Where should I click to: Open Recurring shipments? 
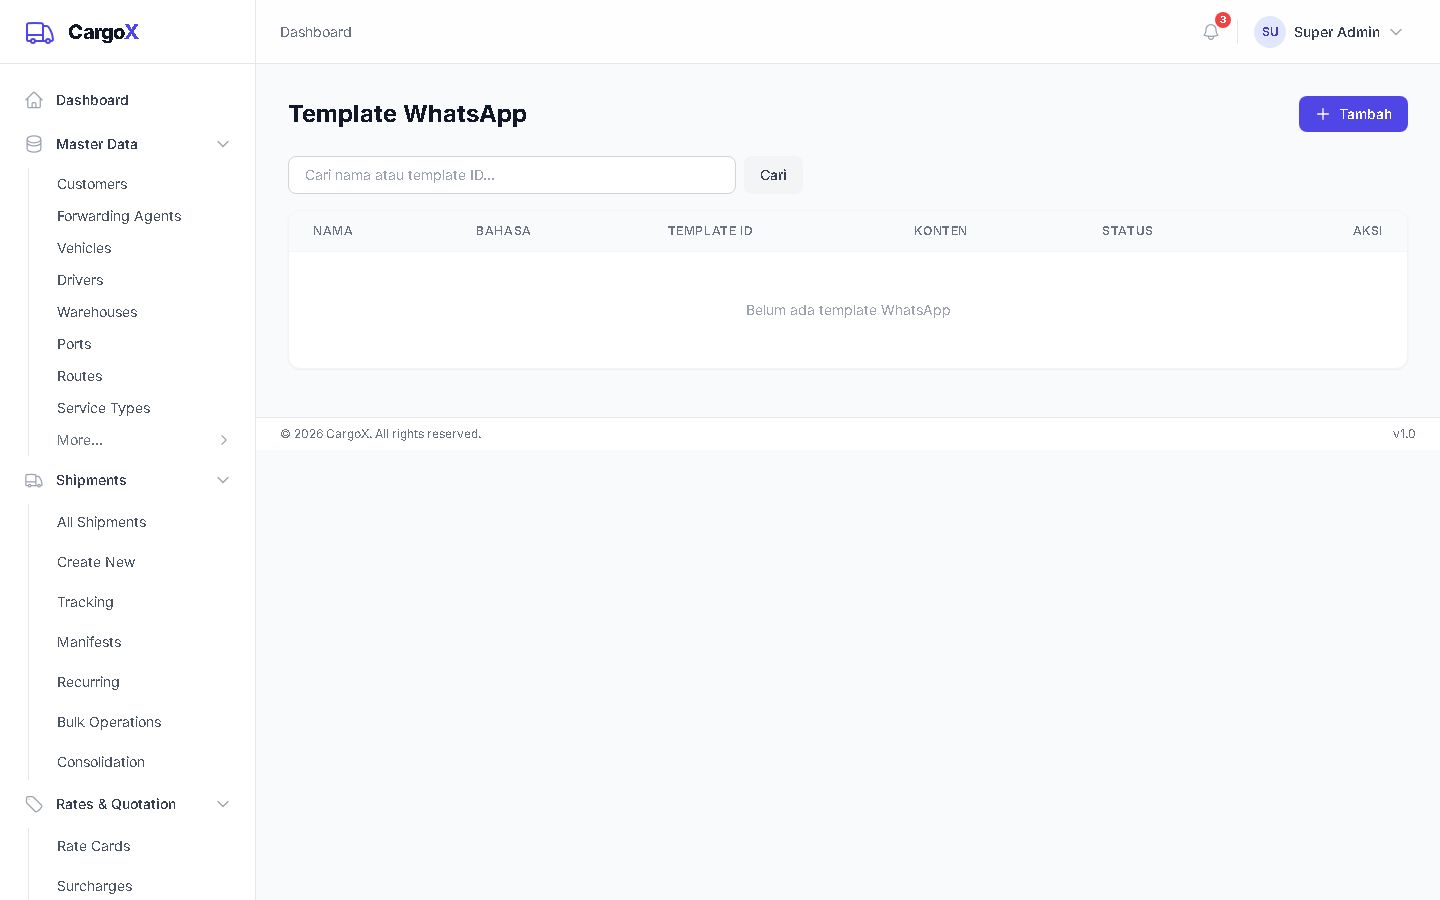coord(88,682)
